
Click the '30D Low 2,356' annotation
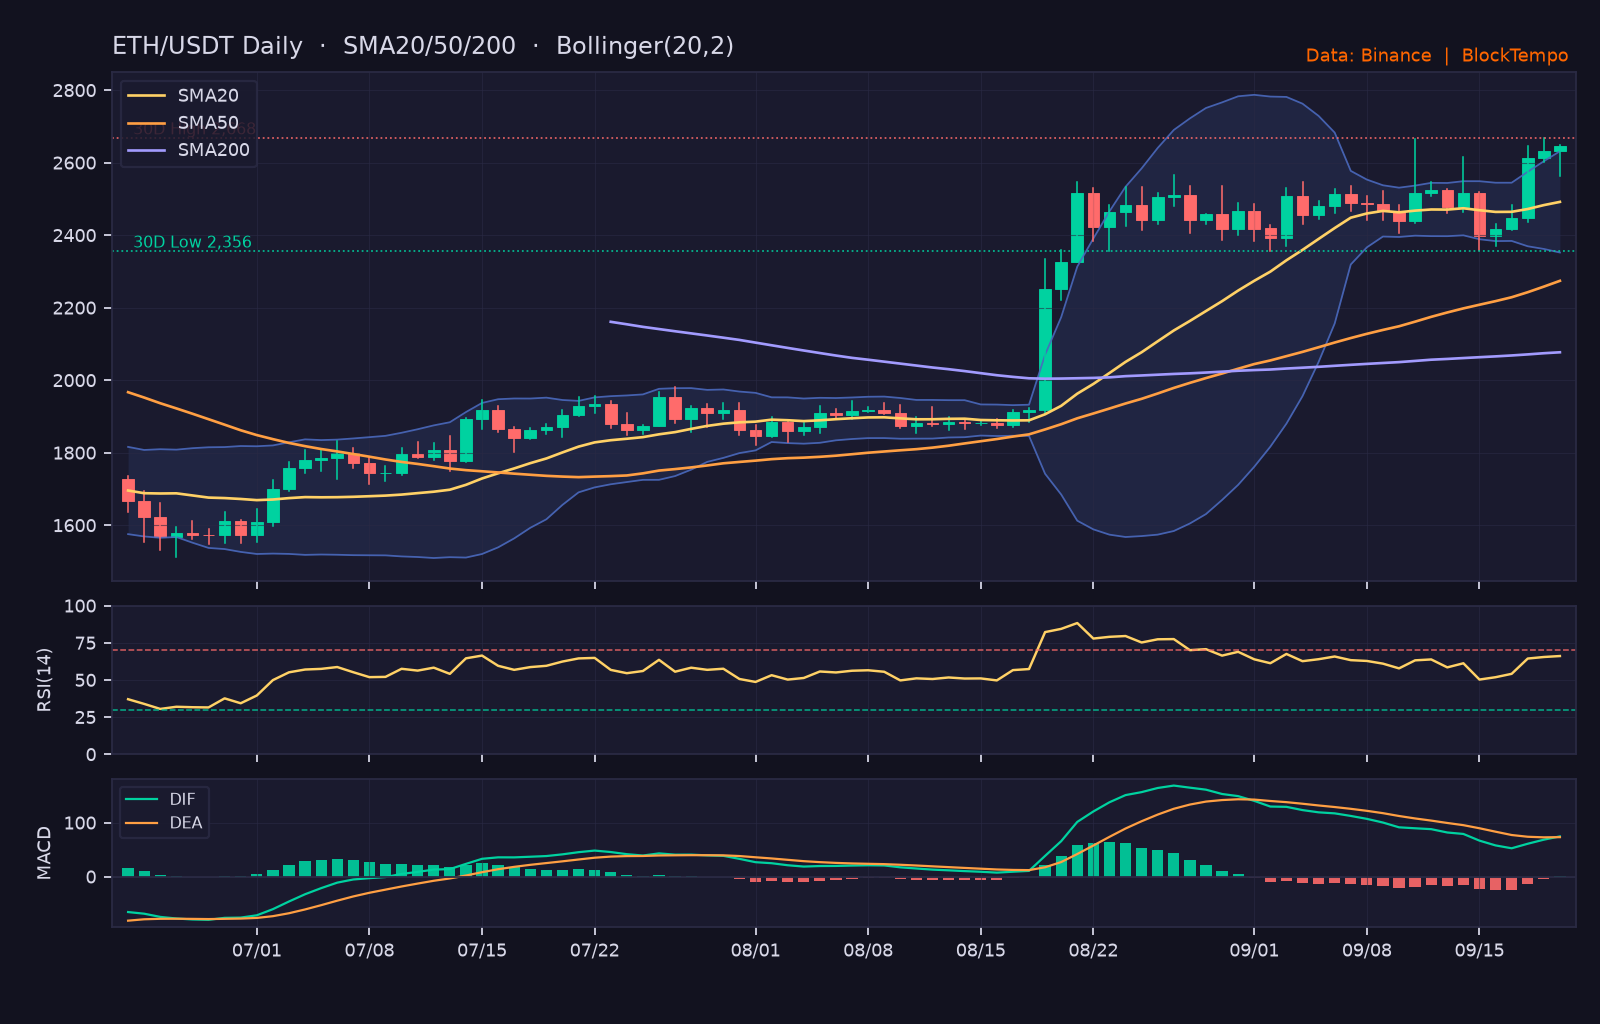tap(193, 242)
